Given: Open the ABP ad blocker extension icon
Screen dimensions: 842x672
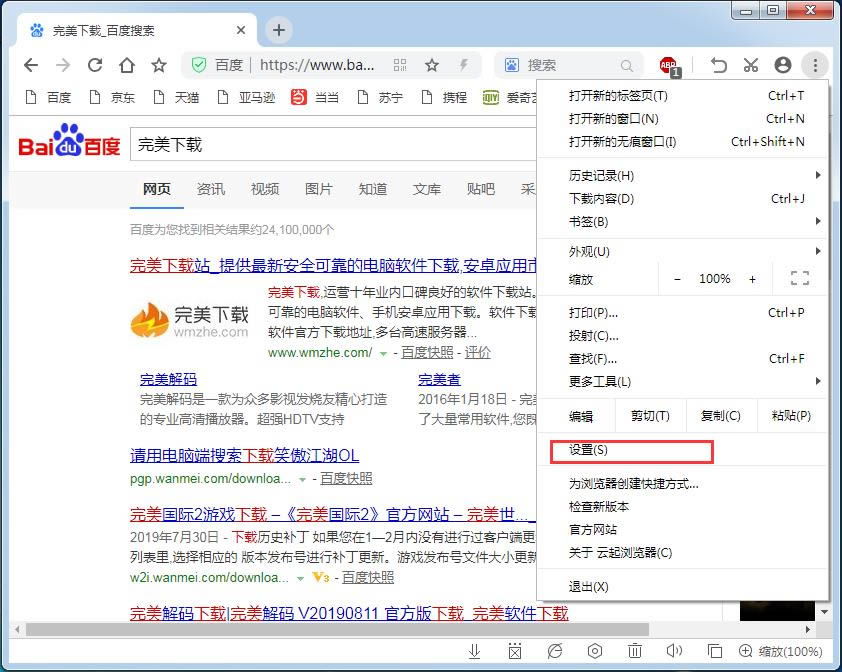Looking at the screenshot, I should tap(669, 66).
